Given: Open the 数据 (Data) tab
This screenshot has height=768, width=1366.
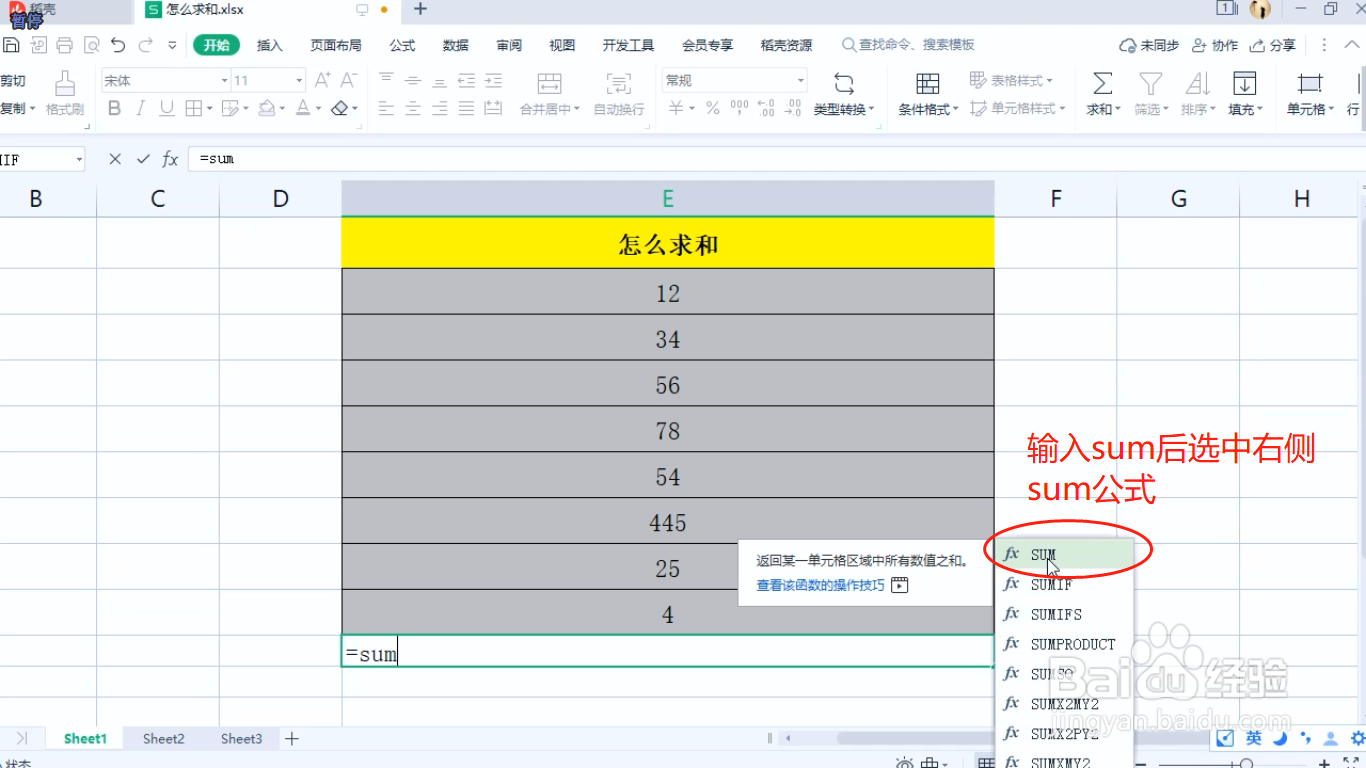Looking at the screenshot, I should tap(456, 45).
